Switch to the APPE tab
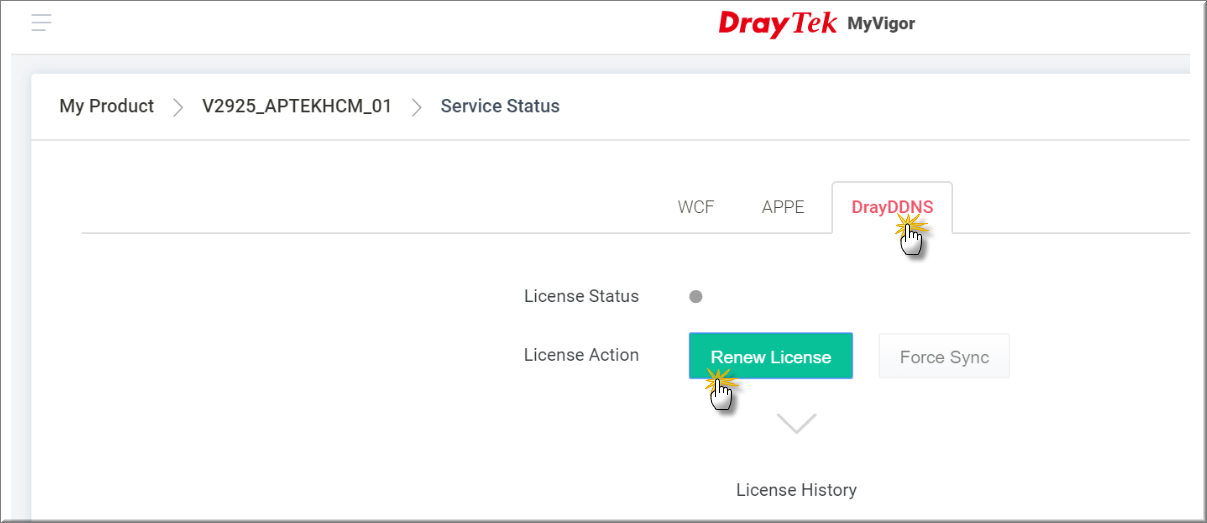Screen dimensions: 1207x523 783,208
